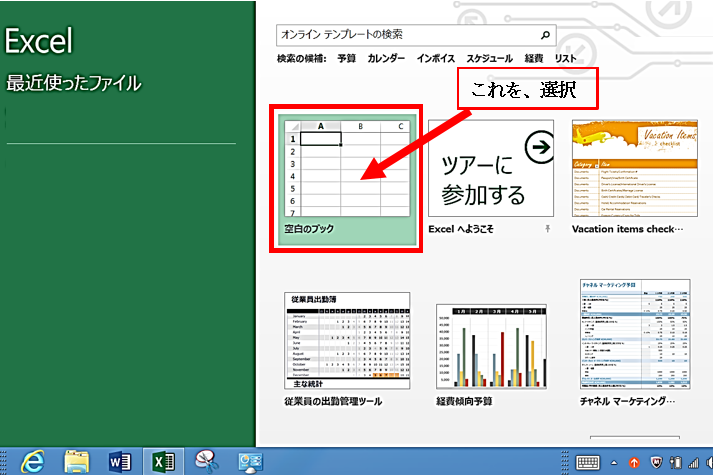Search suggested term リスト

565,59
